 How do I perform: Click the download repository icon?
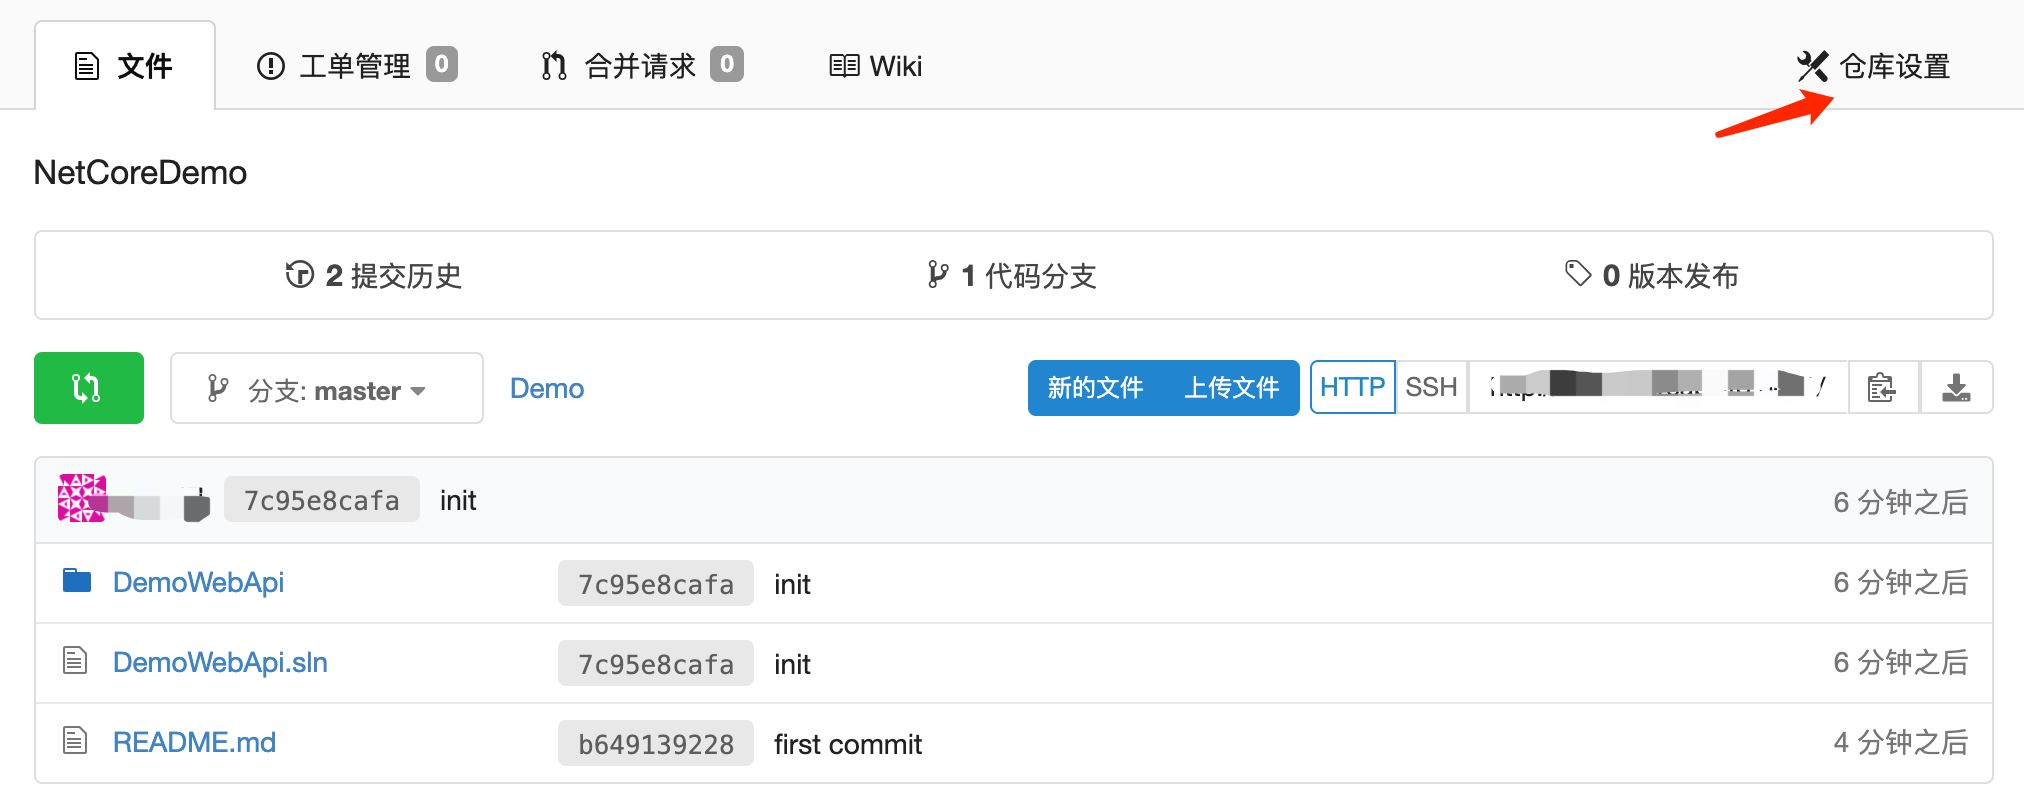(1956, 387)
